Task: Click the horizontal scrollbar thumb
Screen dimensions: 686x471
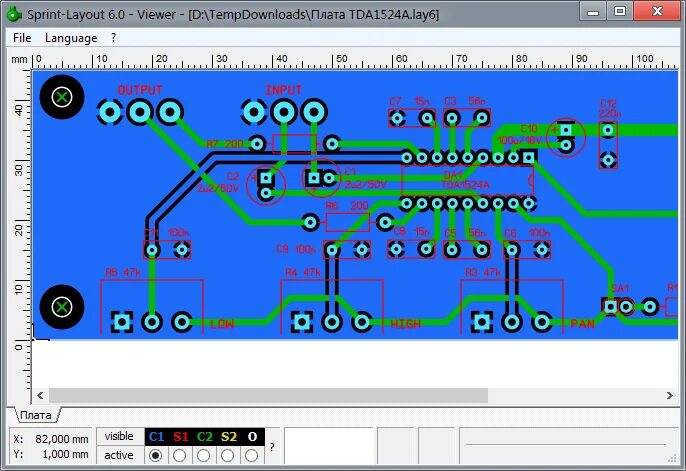Action: [268, 395]
